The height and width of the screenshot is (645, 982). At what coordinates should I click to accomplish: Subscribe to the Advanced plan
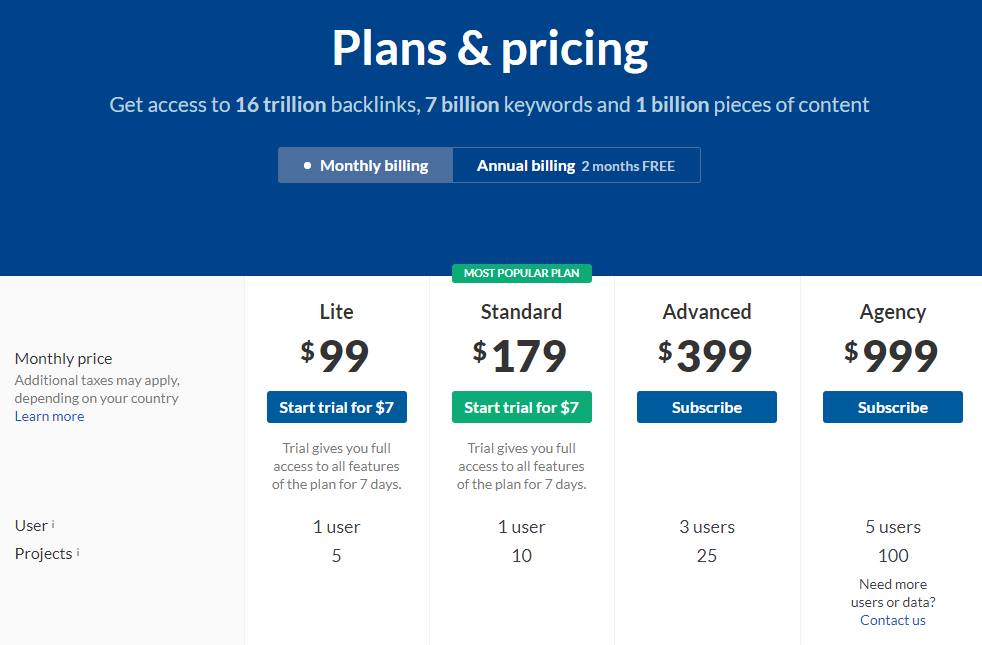707,407
